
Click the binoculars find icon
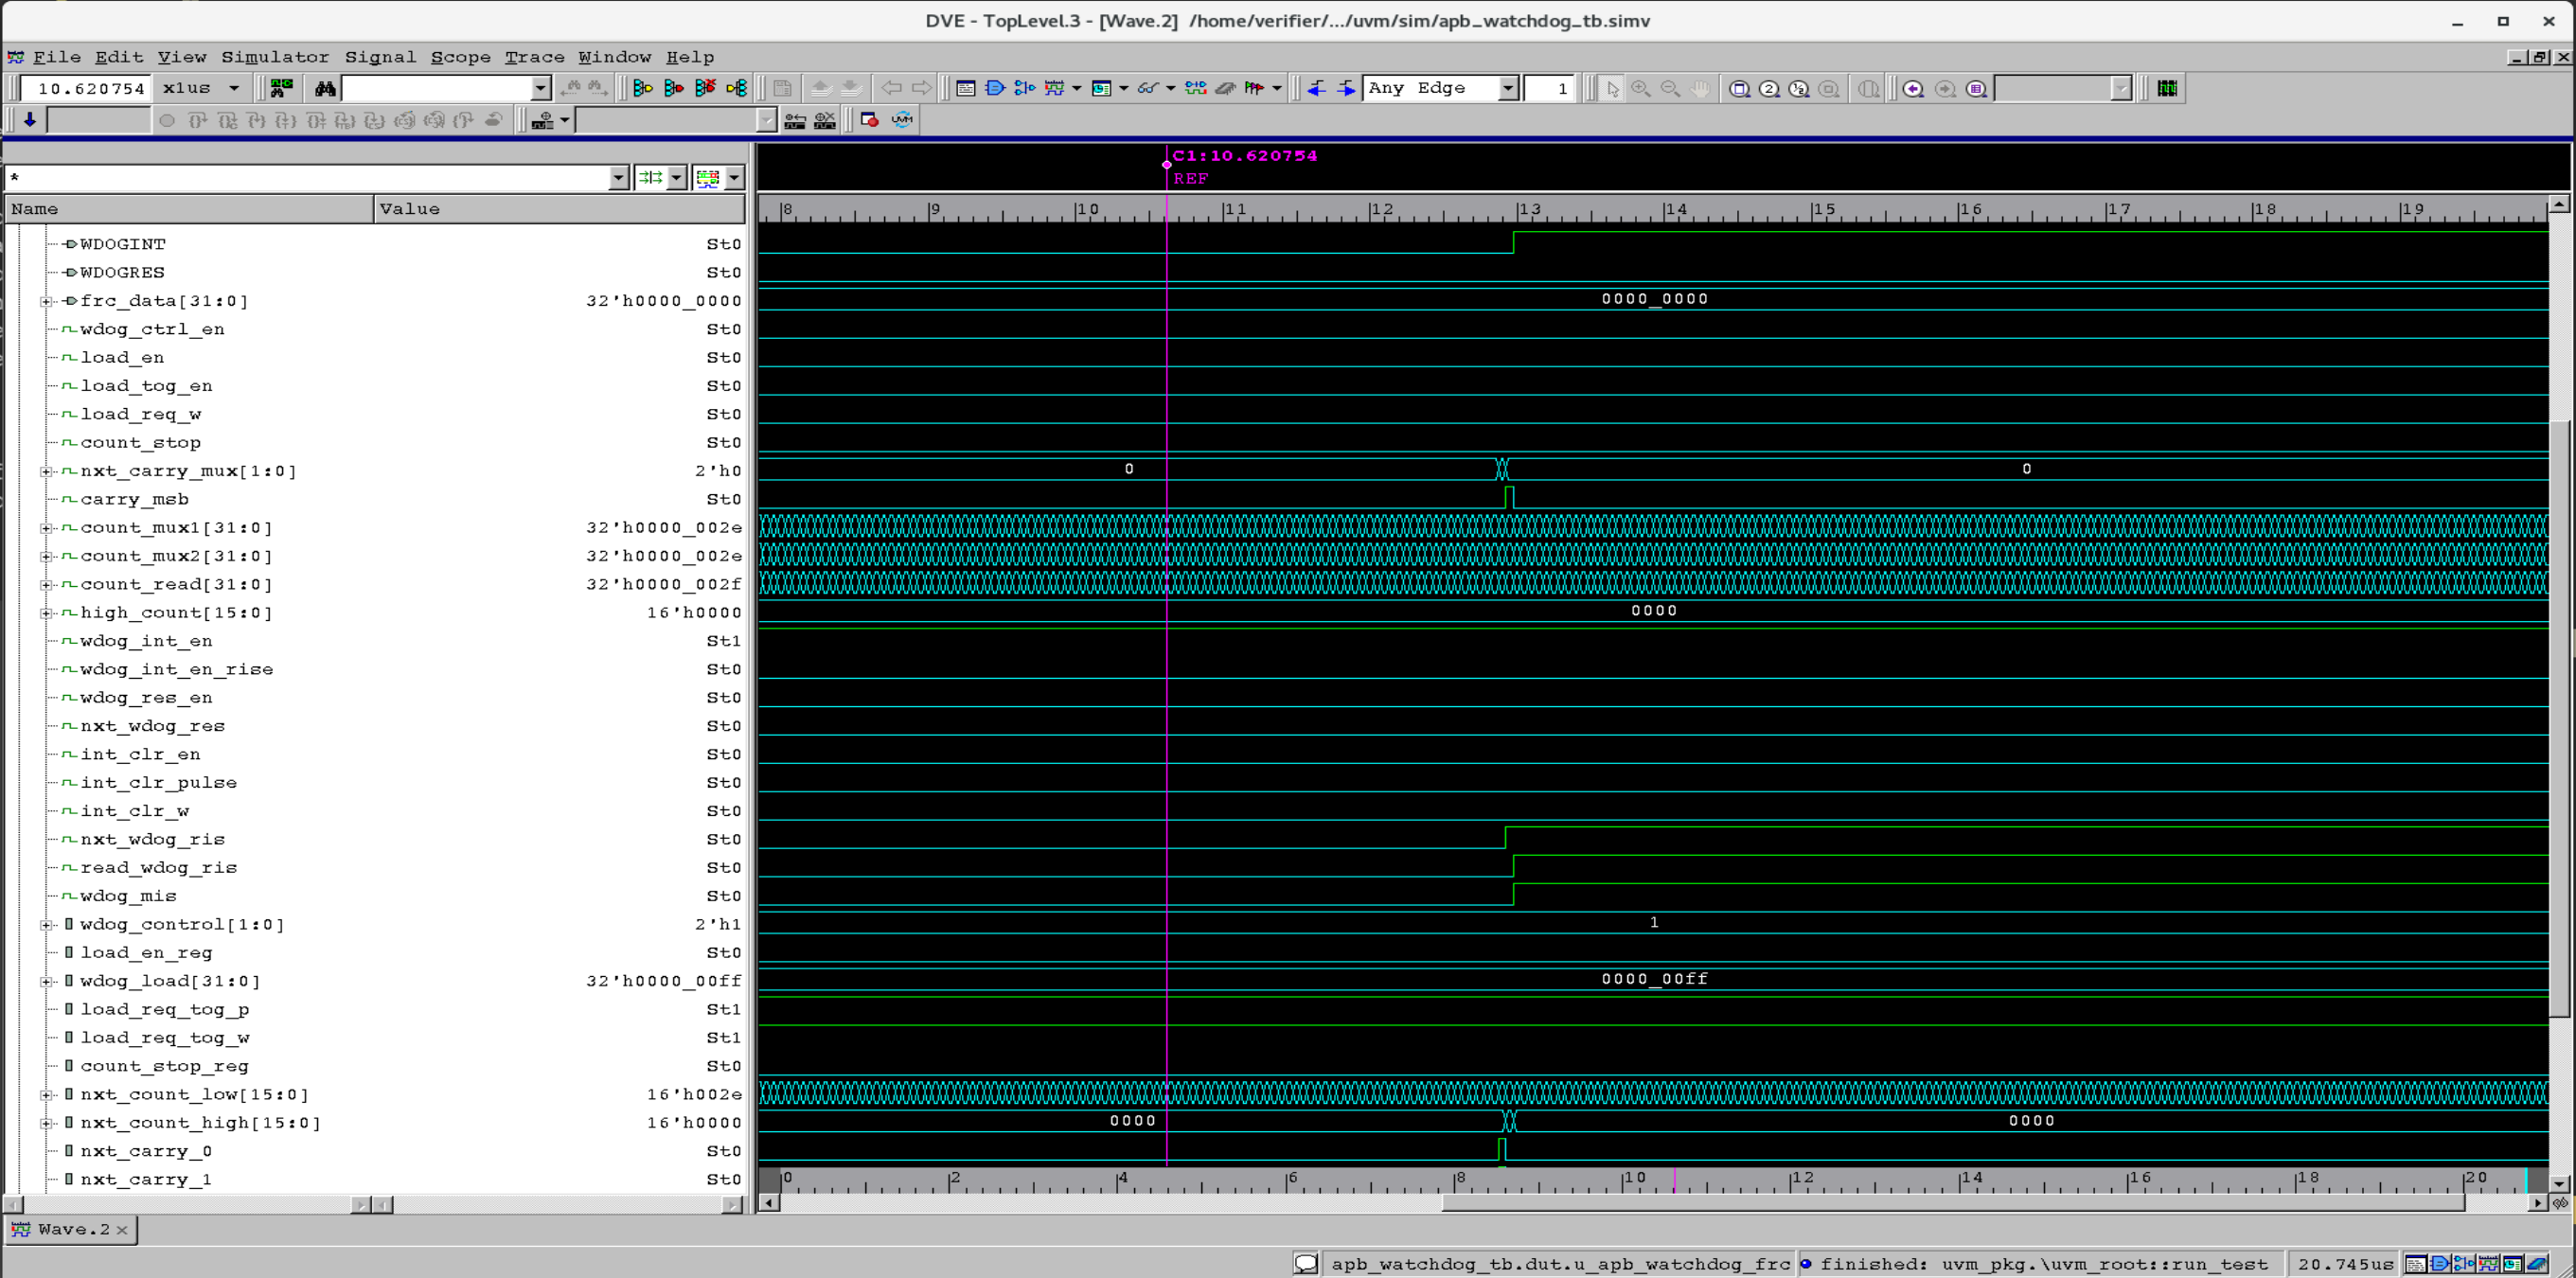(x=325, y=89)
